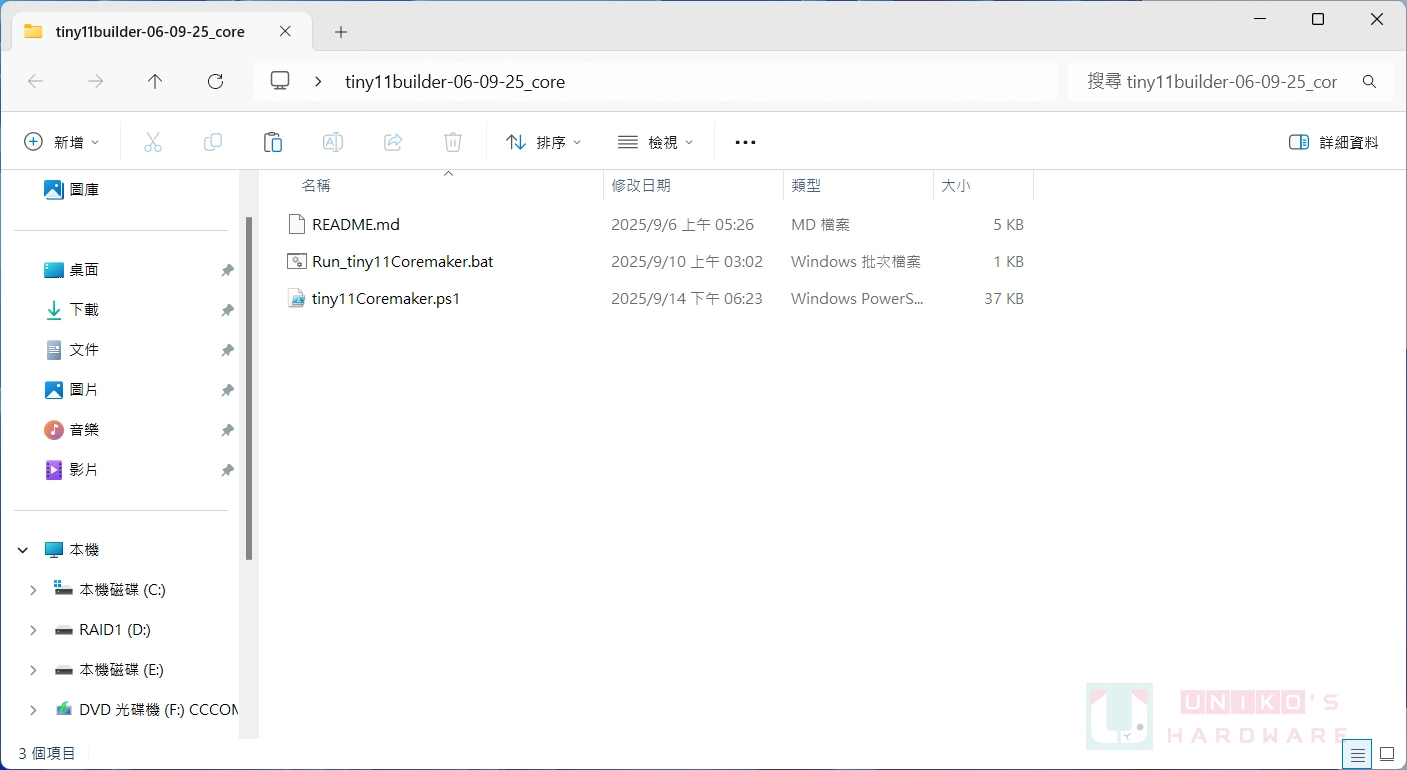Open 影片 videos in the sidebar

pos(84,470)
